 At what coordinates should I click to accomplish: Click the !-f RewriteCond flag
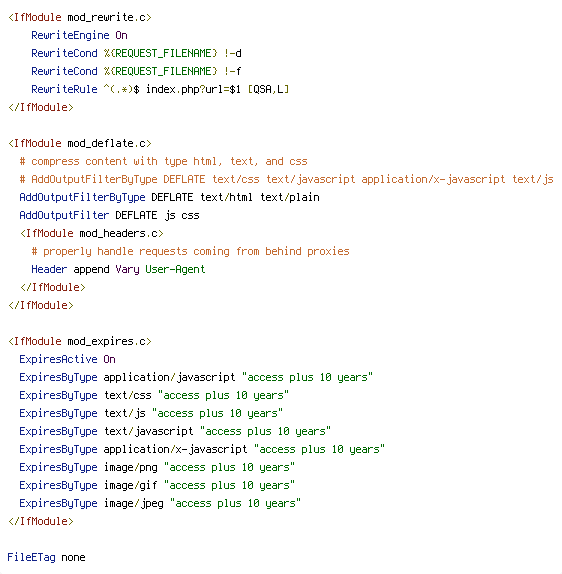point(232,71)
